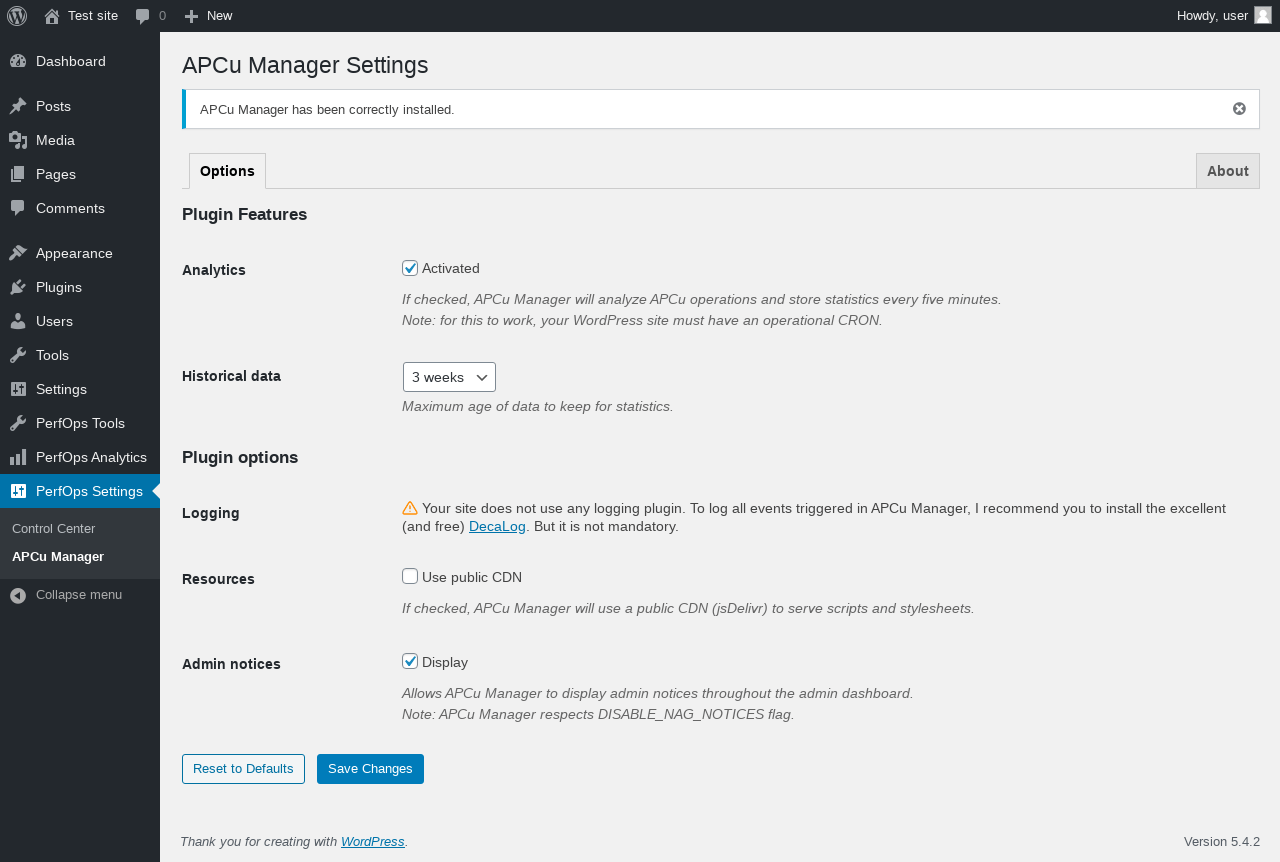
Task: Click the Comments speech bubble sidebar icon
Action: tap(18, 208)
